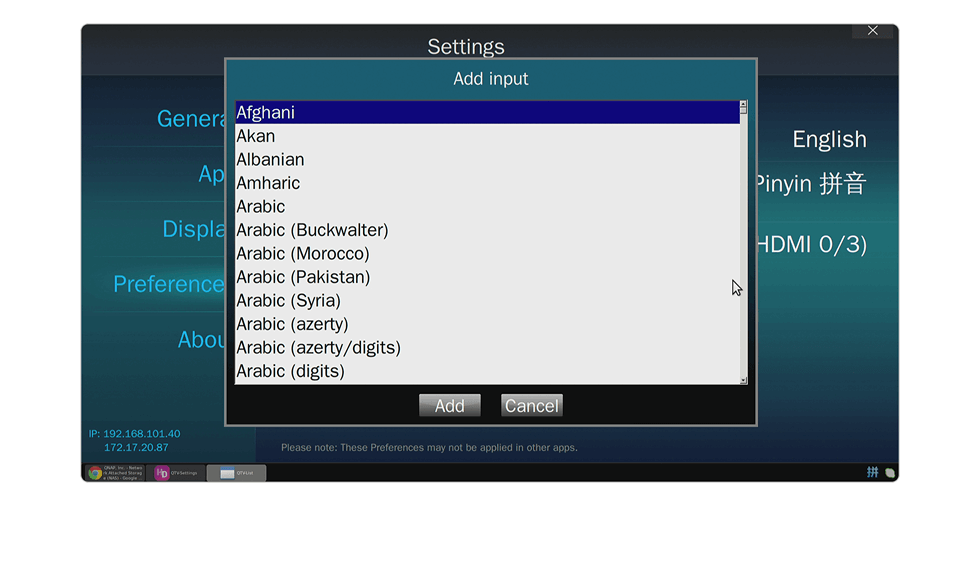Click the Pinyin 拼 input indicator in the tray
This screenshot has height=585, width=980.
tap(872, 472)
